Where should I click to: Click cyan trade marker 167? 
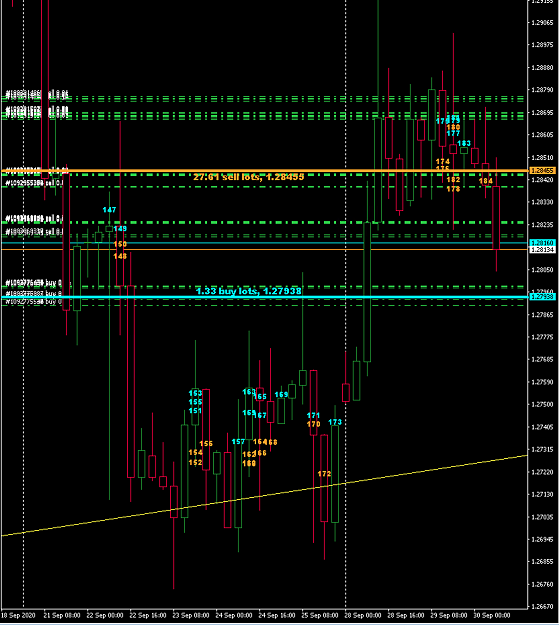point(260,415)
